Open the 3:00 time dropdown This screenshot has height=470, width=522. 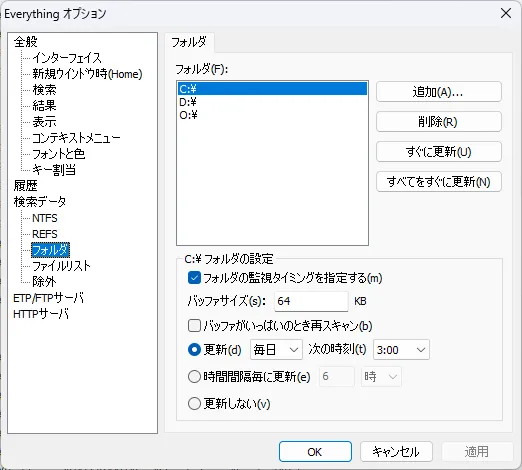point(401,350)
